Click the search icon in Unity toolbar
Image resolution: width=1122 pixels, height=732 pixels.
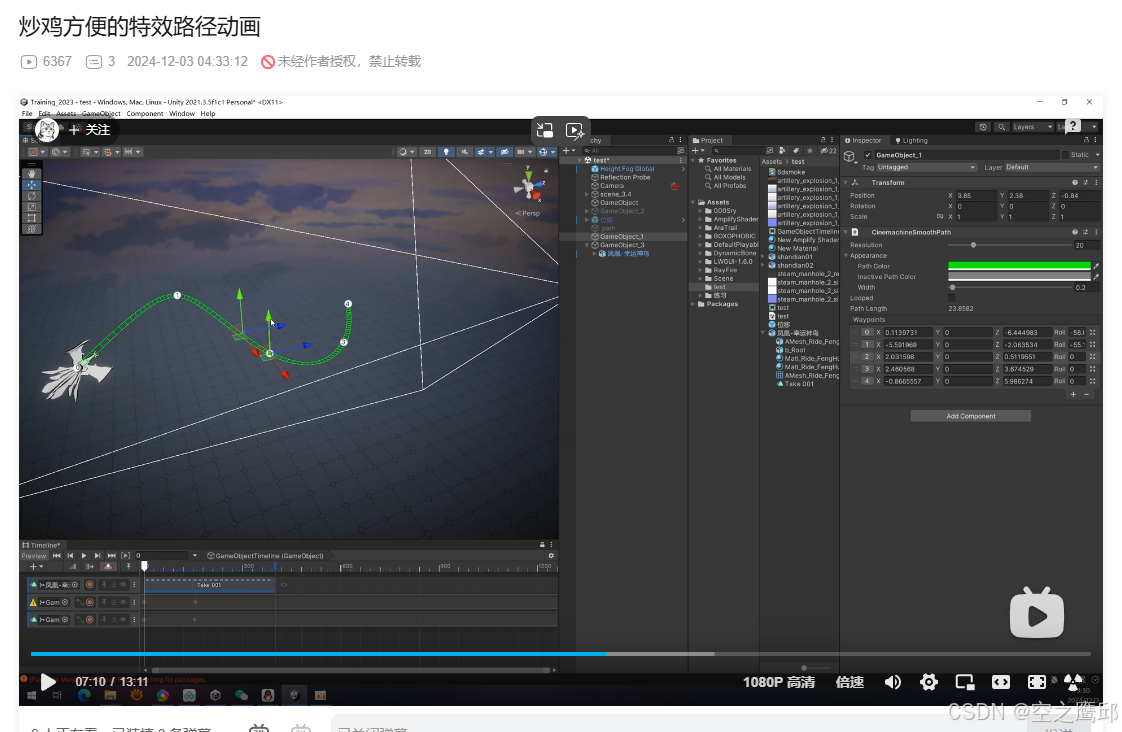(x=1002, y=127)
